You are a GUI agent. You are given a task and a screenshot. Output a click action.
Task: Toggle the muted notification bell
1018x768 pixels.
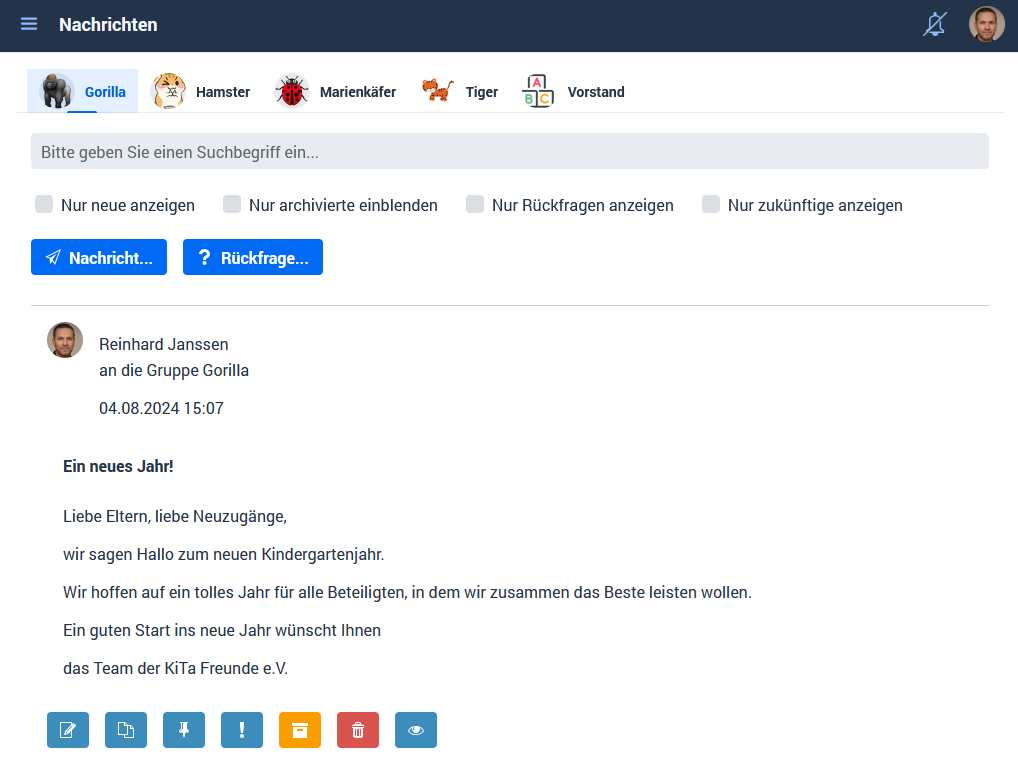point(935,25)
